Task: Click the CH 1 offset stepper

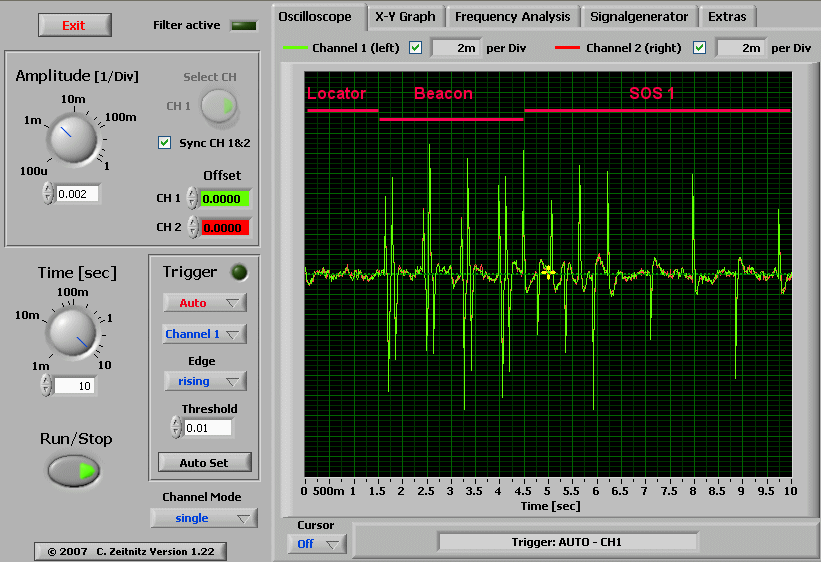Action: coord(193,199)
